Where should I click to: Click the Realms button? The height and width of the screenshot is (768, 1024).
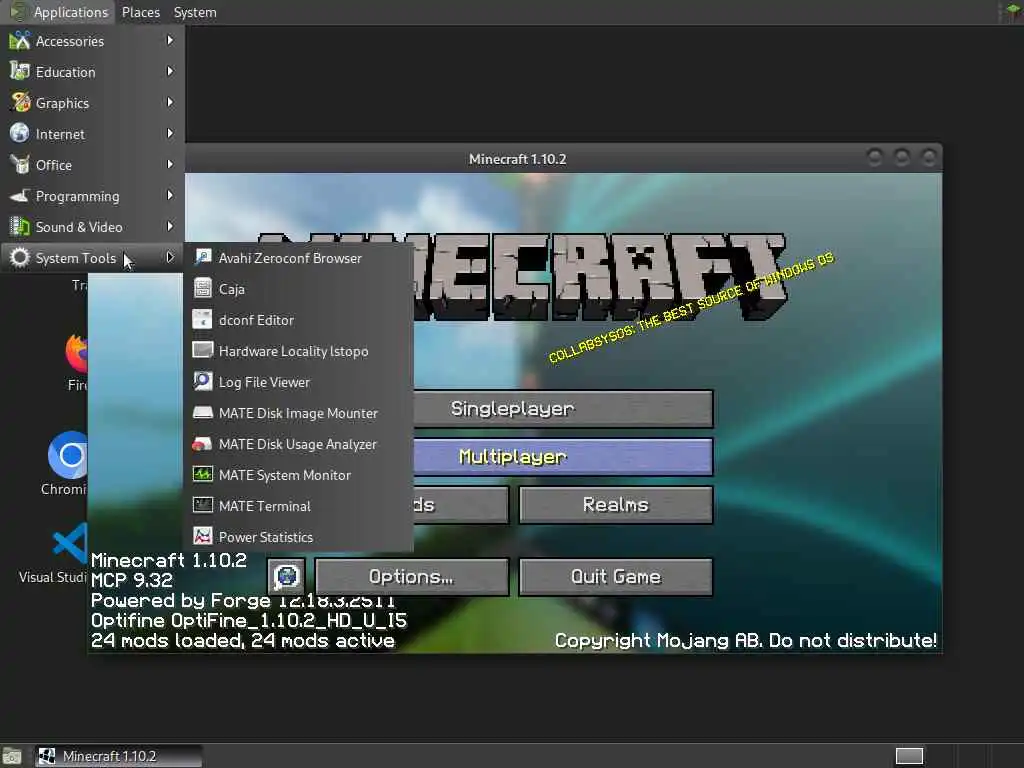[x=616, y=505]
